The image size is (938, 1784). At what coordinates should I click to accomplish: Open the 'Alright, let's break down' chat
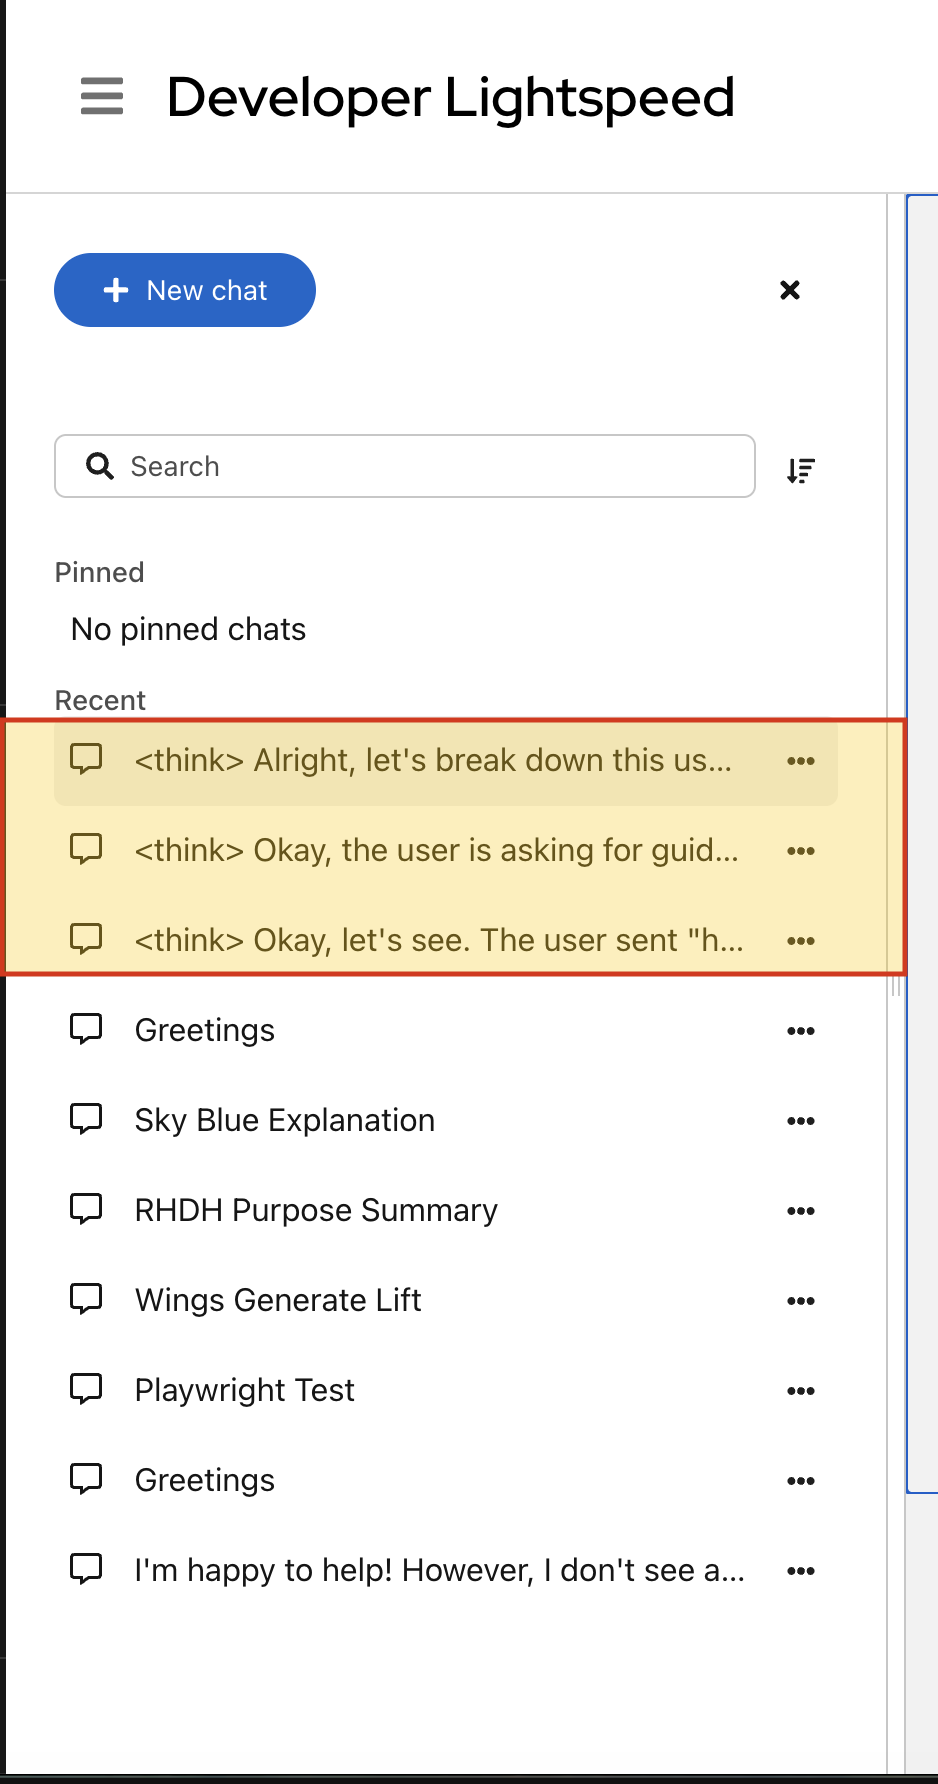click(x=432, y=761)
